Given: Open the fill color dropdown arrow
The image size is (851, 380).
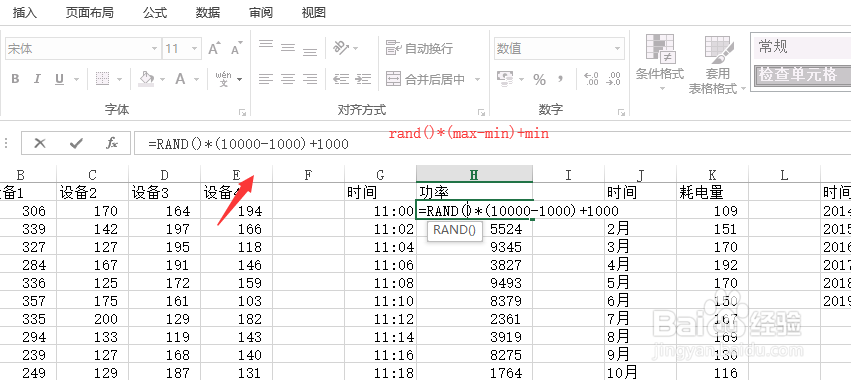Looking at the screenshot, I should click(x=162, y=80).
